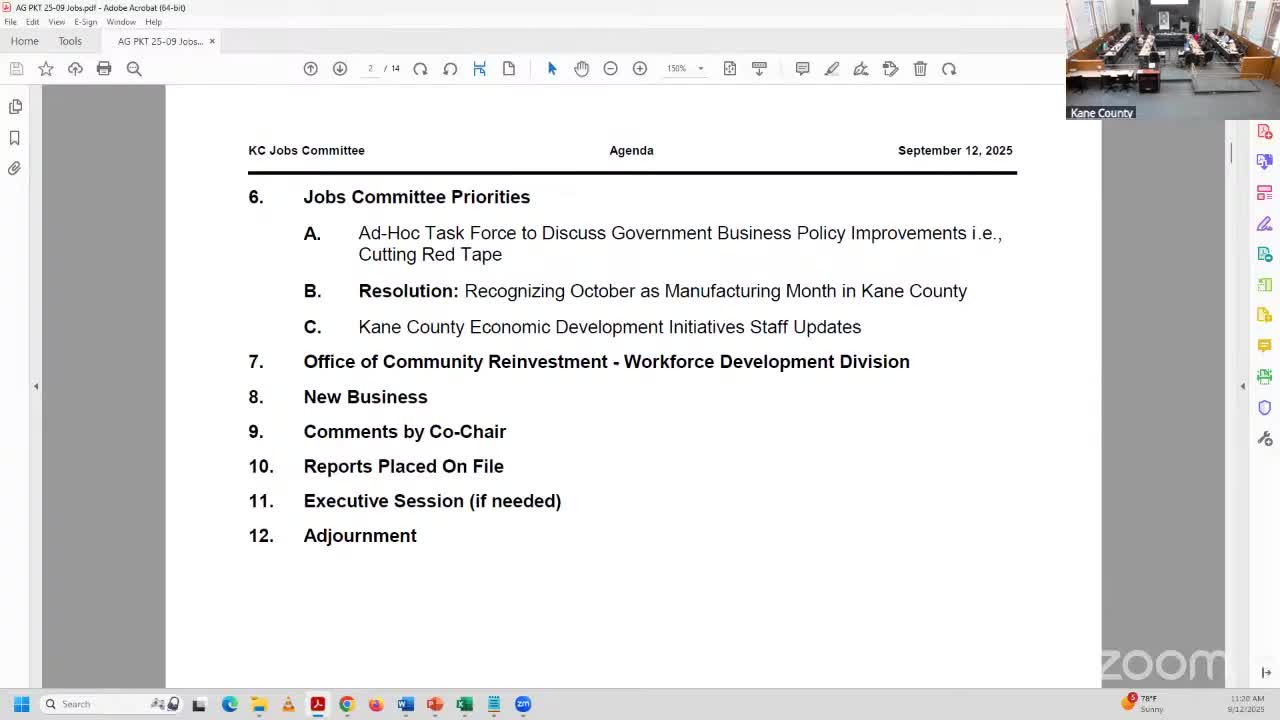Open the Fill & Sign tool
This screenshot has width=1280, height=720.
[x=1264, y=222]
